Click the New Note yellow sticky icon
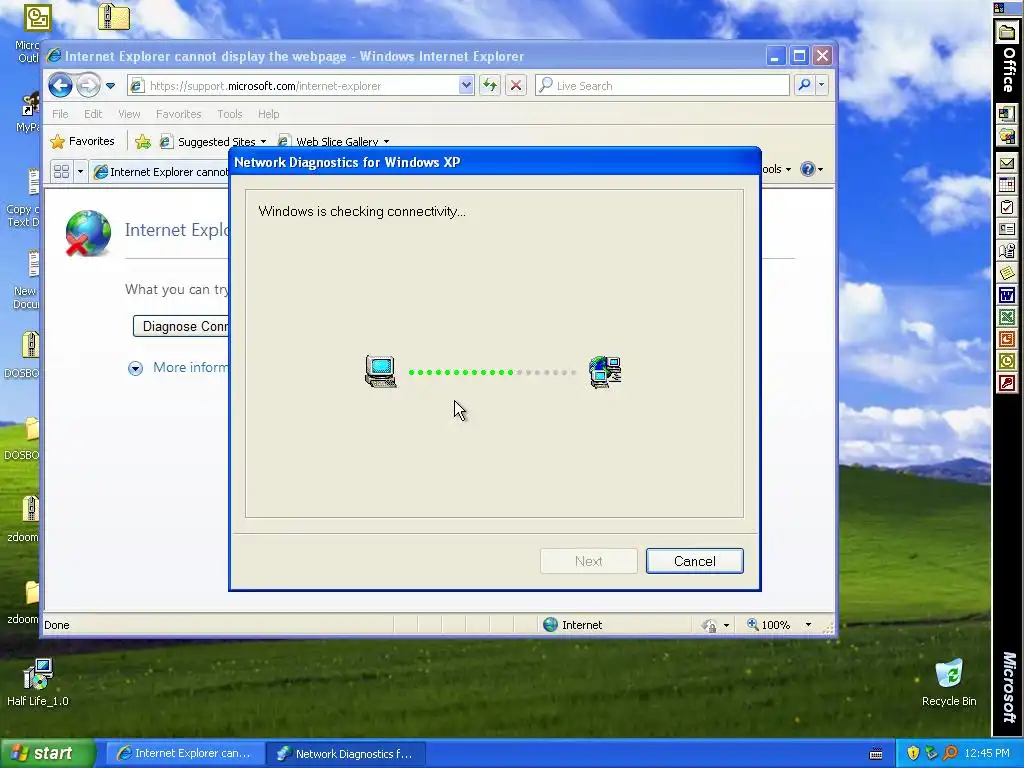 point(1006,273)
